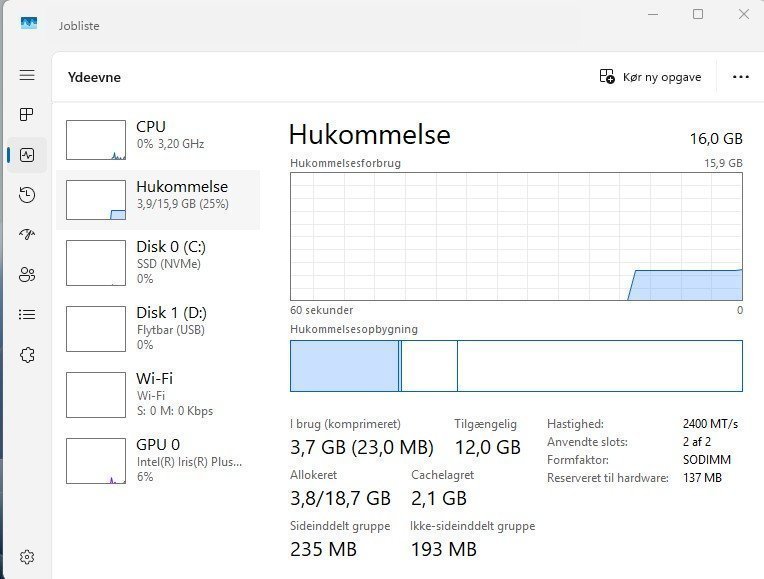Click the Hukommelsesopbygning composition bar
Viewport: 764px width, 579px height.
[516, 366]
